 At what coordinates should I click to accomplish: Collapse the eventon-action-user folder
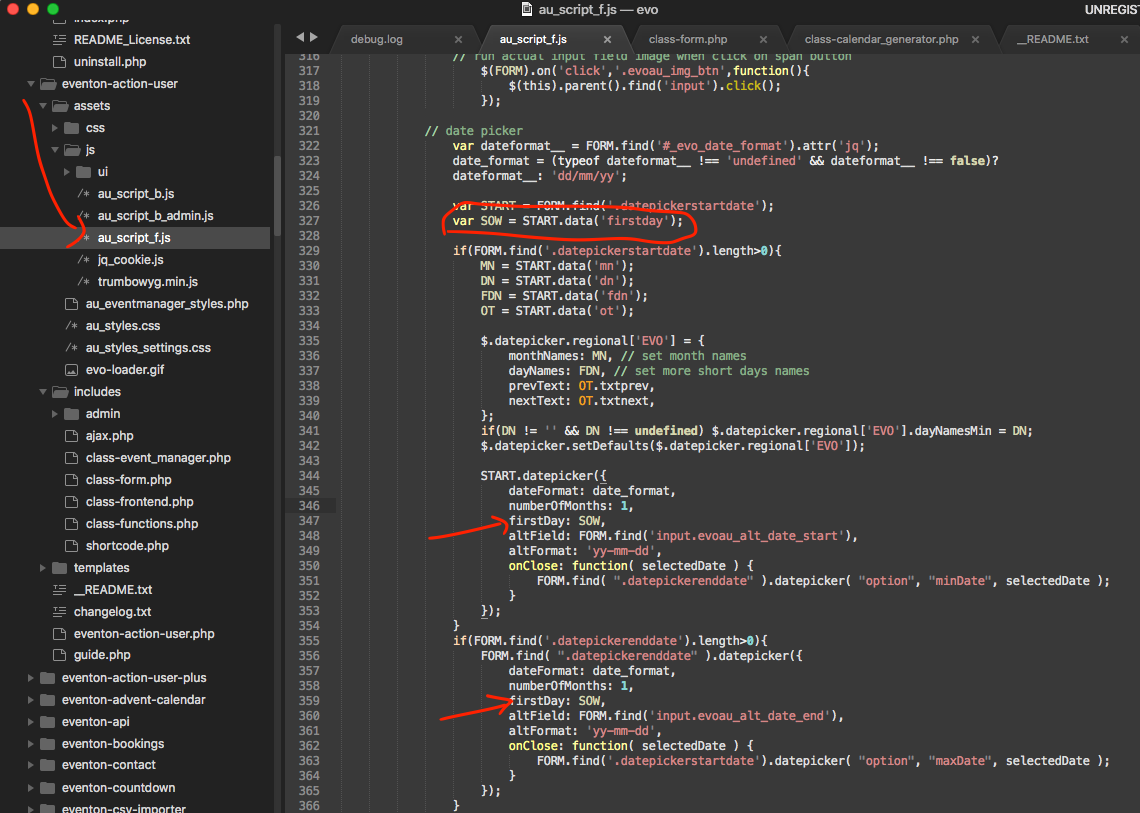click(31, 84)
